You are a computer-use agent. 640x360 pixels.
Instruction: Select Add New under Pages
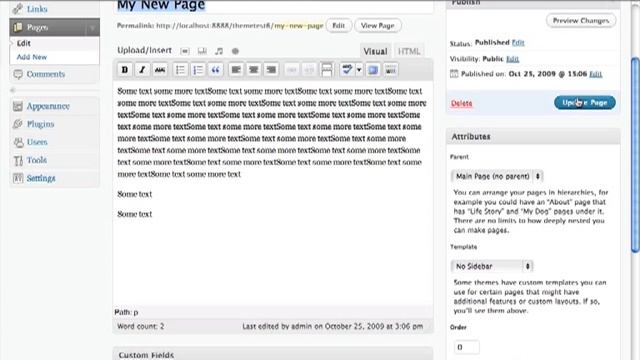pyautogui.click(x=32, y=57)
